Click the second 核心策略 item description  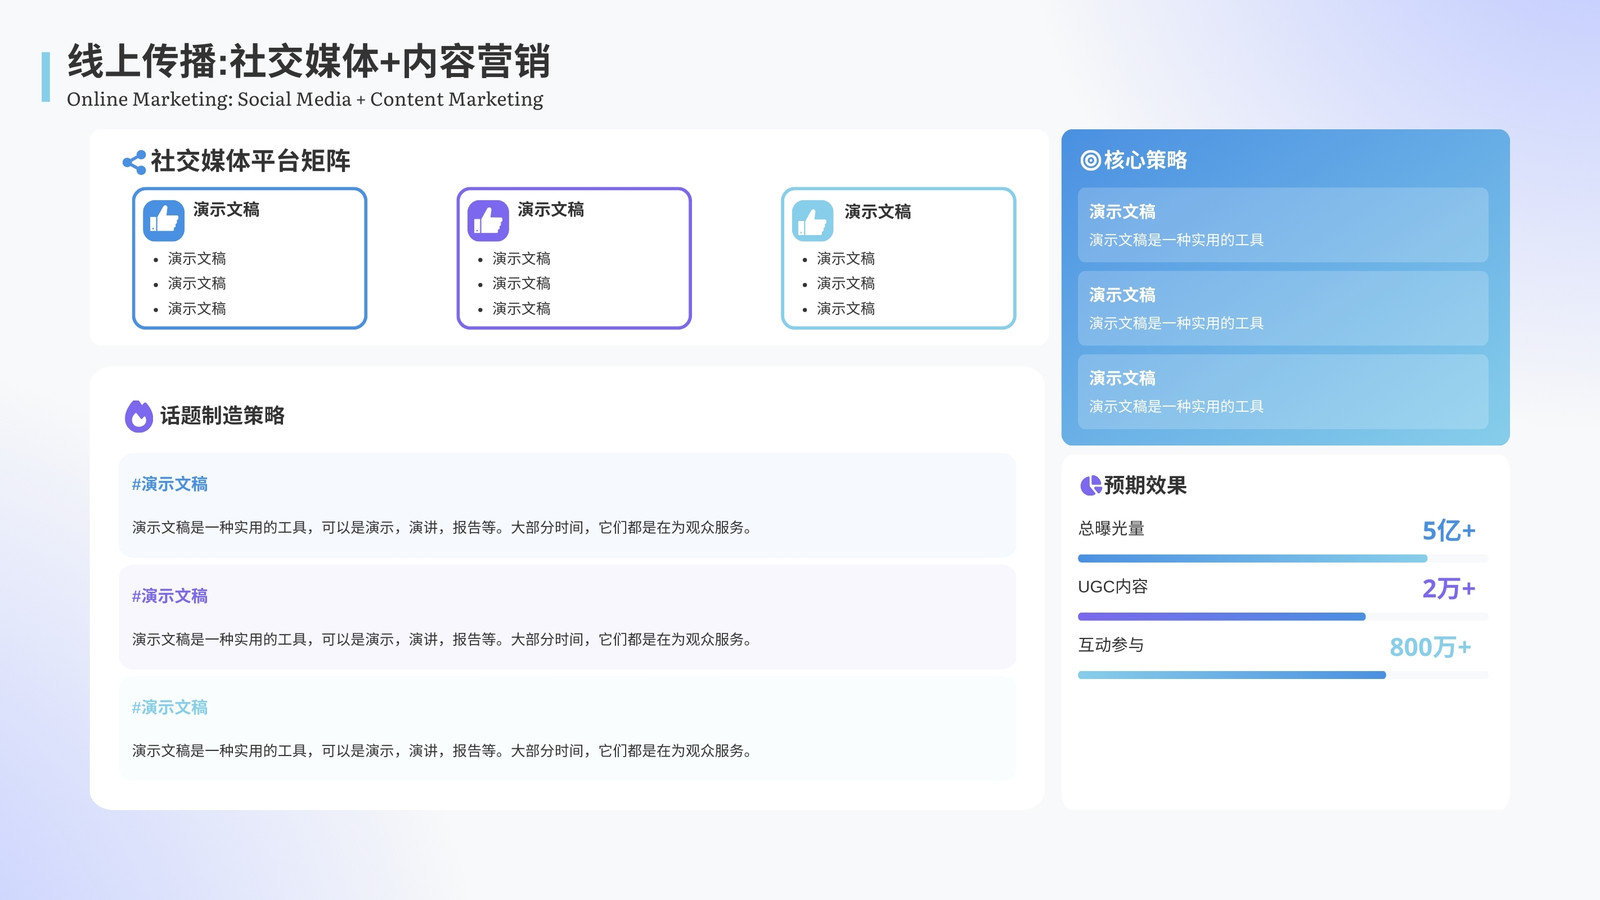(x=1176, y=323)
